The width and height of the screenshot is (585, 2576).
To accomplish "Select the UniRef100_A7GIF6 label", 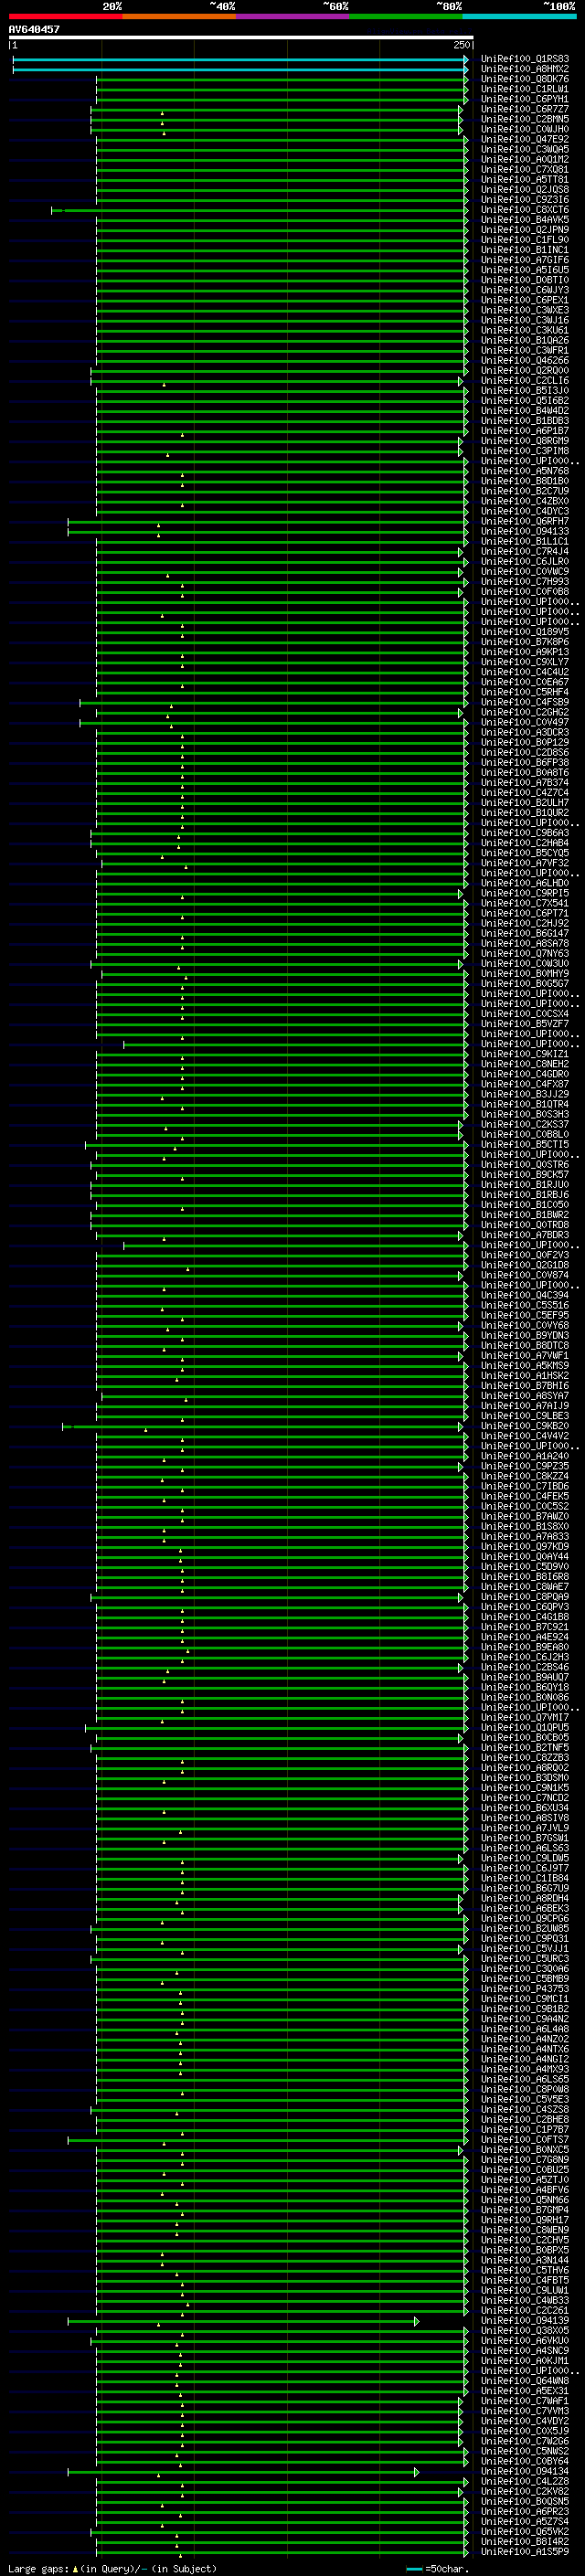I will coord(525,260).
